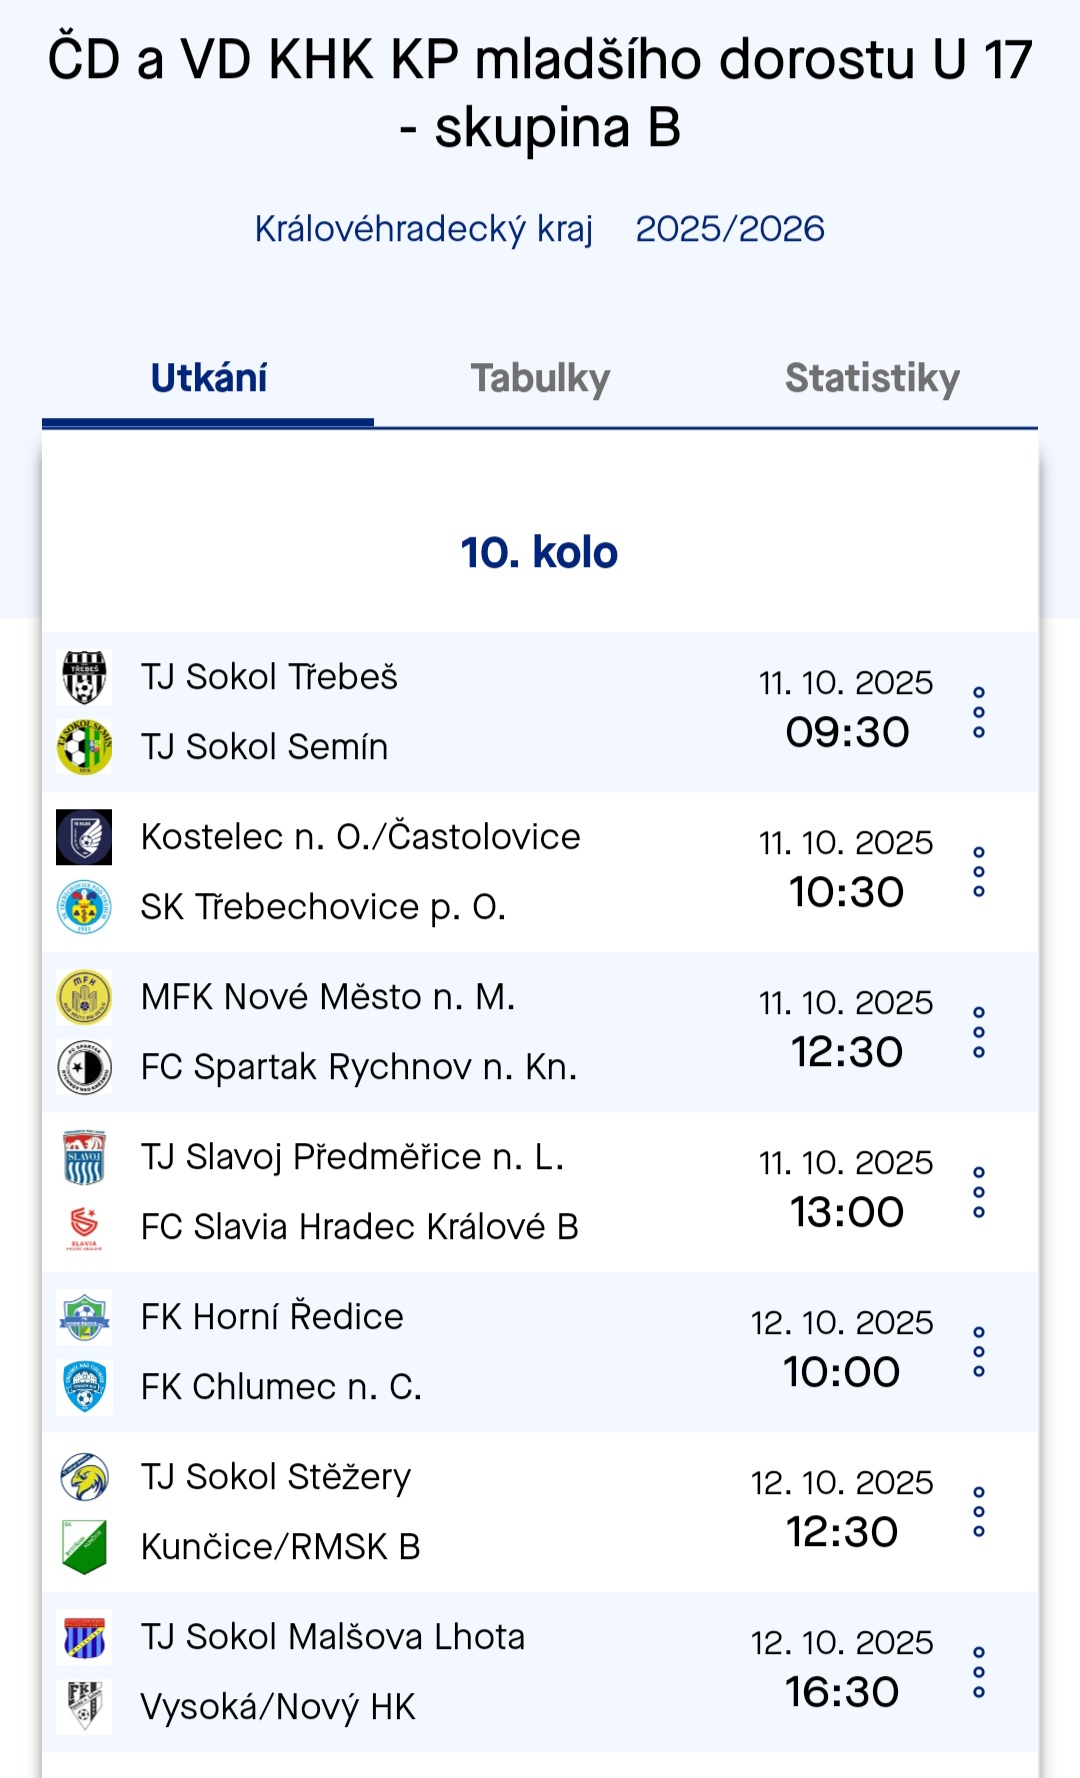Open the three-dot menu for the 10:30 Kostelec match

(979, 872)
